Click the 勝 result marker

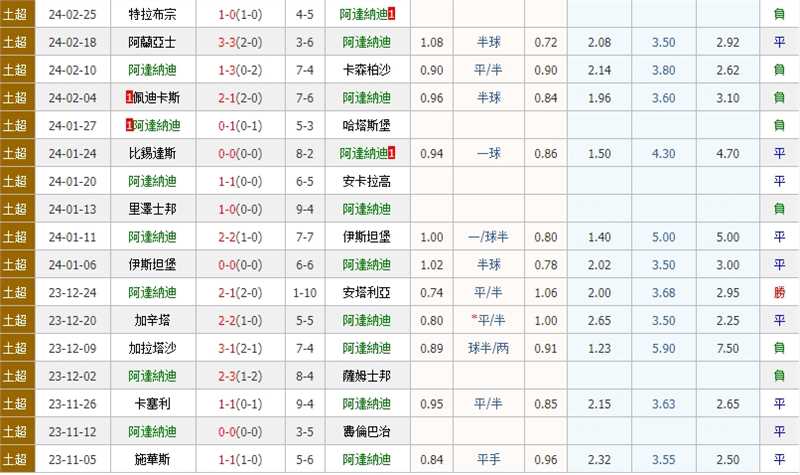coord(779,292)
